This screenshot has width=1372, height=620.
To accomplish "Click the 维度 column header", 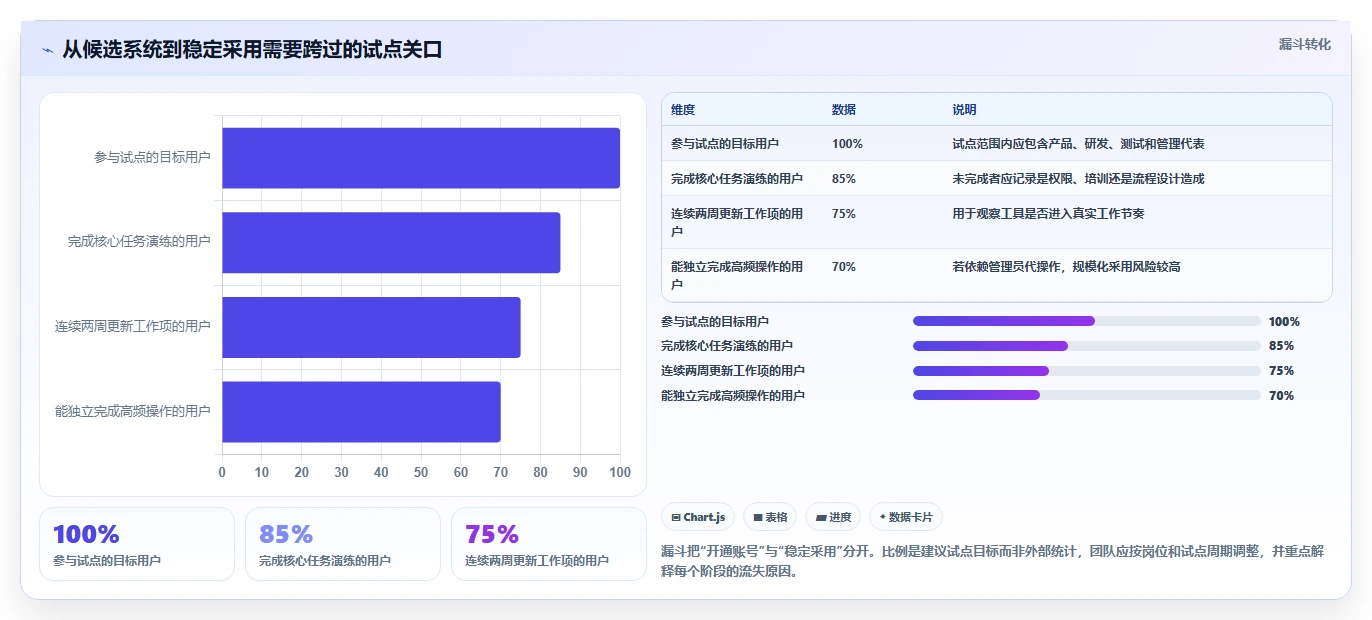I will [683, 110].
